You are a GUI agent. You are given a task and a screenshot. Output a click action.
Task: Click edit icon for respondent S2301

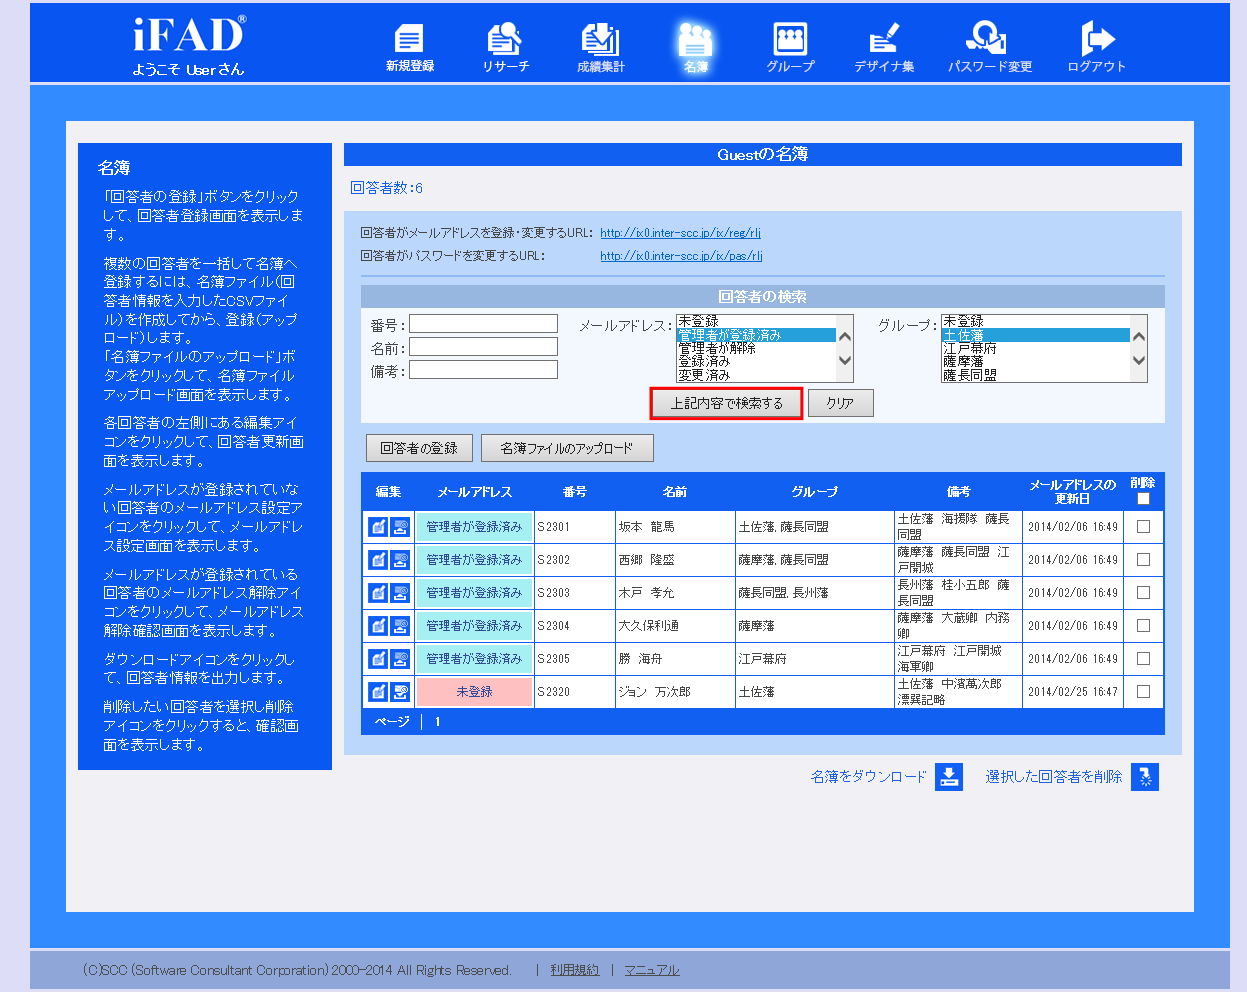(x=378, y=527)
